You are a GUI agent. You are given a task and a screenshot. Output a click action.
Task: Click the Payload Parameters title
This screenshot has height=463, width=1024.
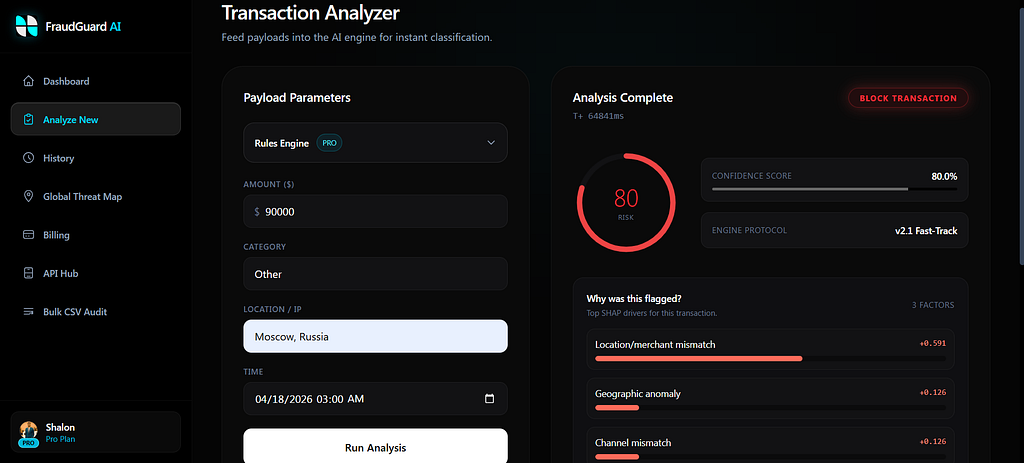297,98
